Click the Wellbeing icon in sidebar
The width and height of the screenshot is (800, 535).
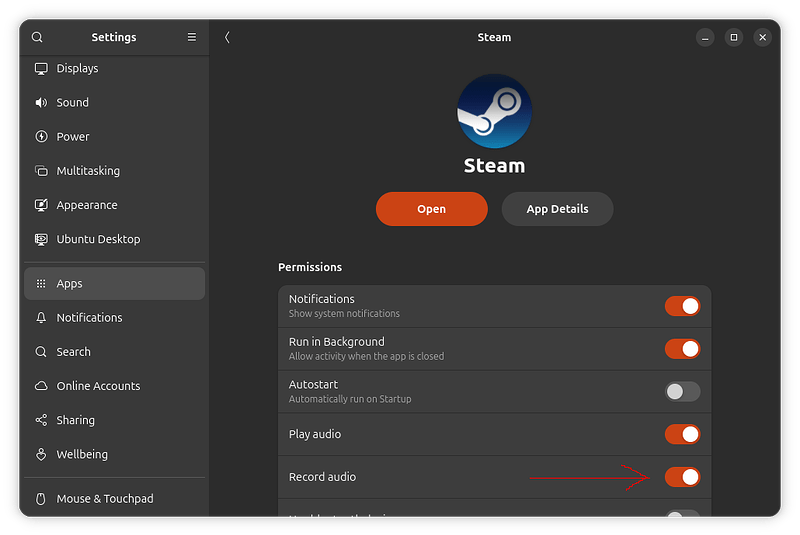(x=41, y=455)
